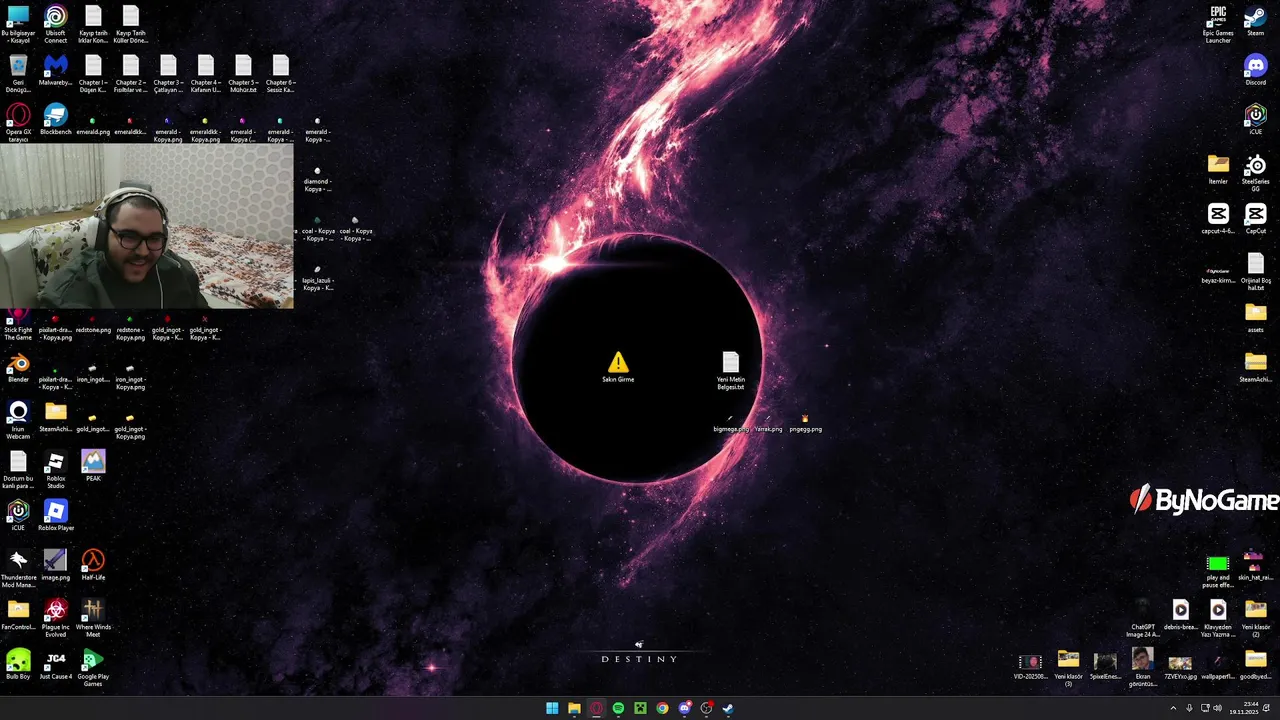Open the Steam shortcut in desktop top-right corner
This screenshot has height=720, width=1280.
(x=1255, y=21)
